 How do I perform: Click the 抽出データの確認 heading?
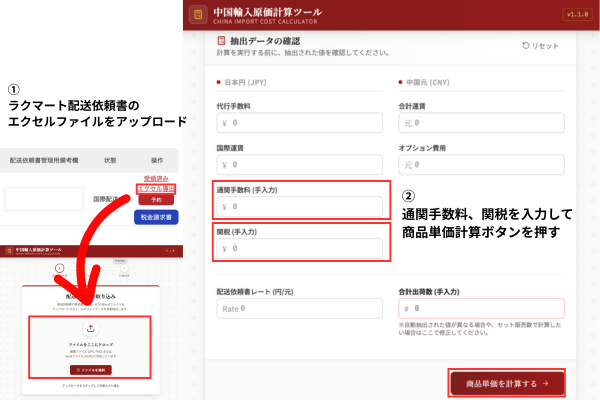point(265,41)
